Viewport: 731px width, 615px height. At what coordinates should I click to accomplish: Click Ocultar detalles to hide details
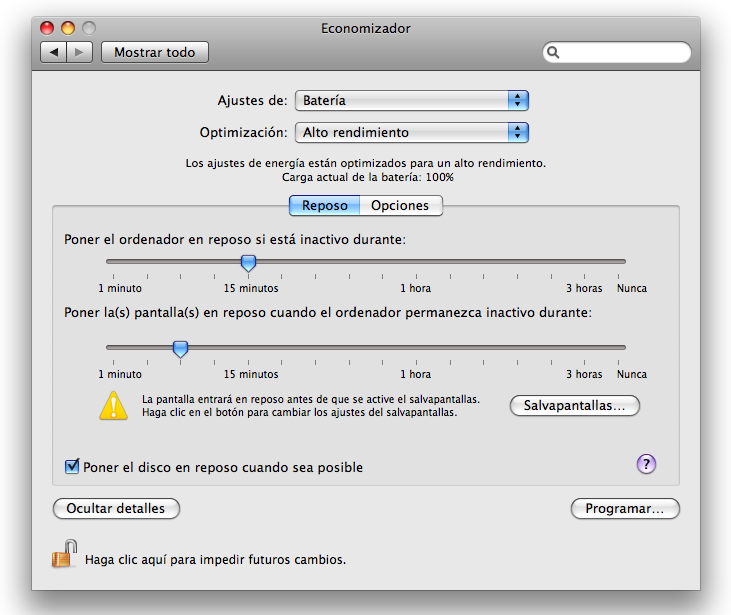coord(116,509)
